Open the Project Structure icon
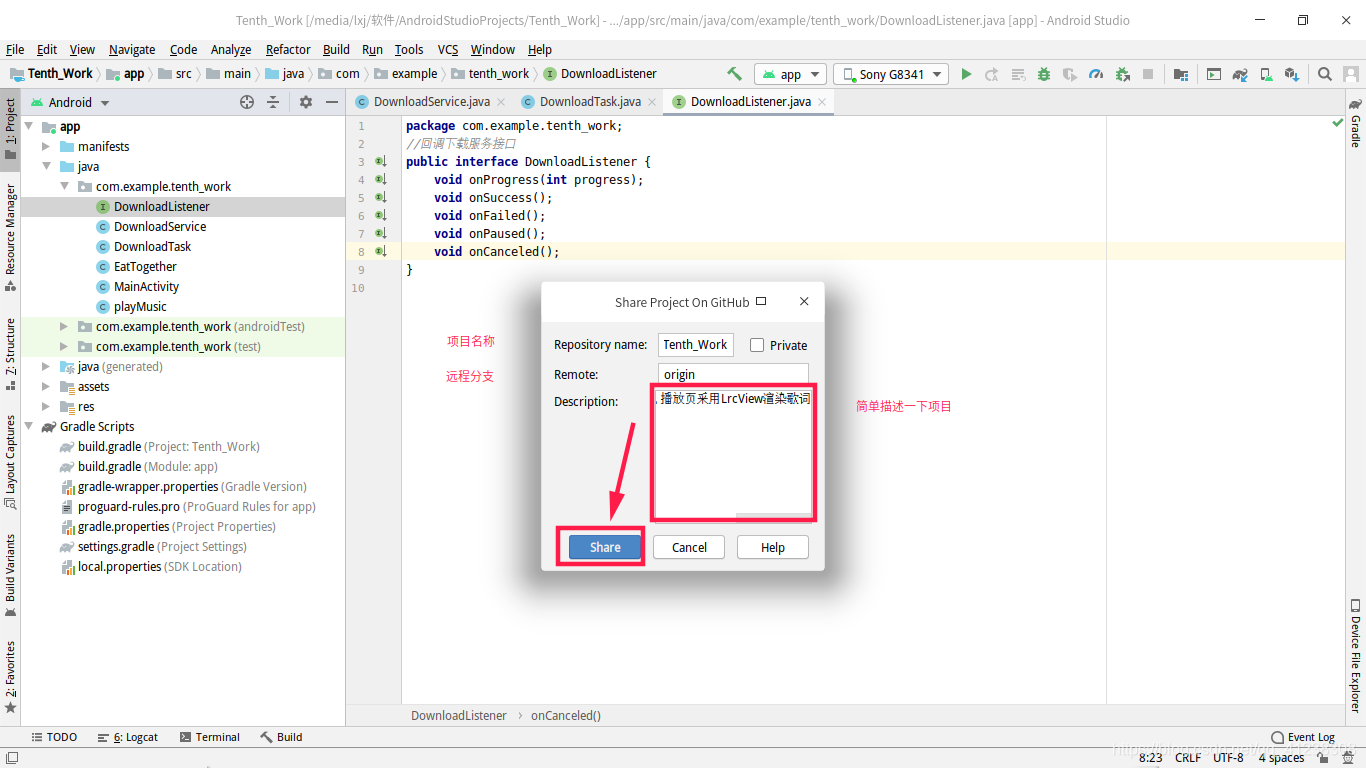 pyautogui.click(x=1181, y=74)
